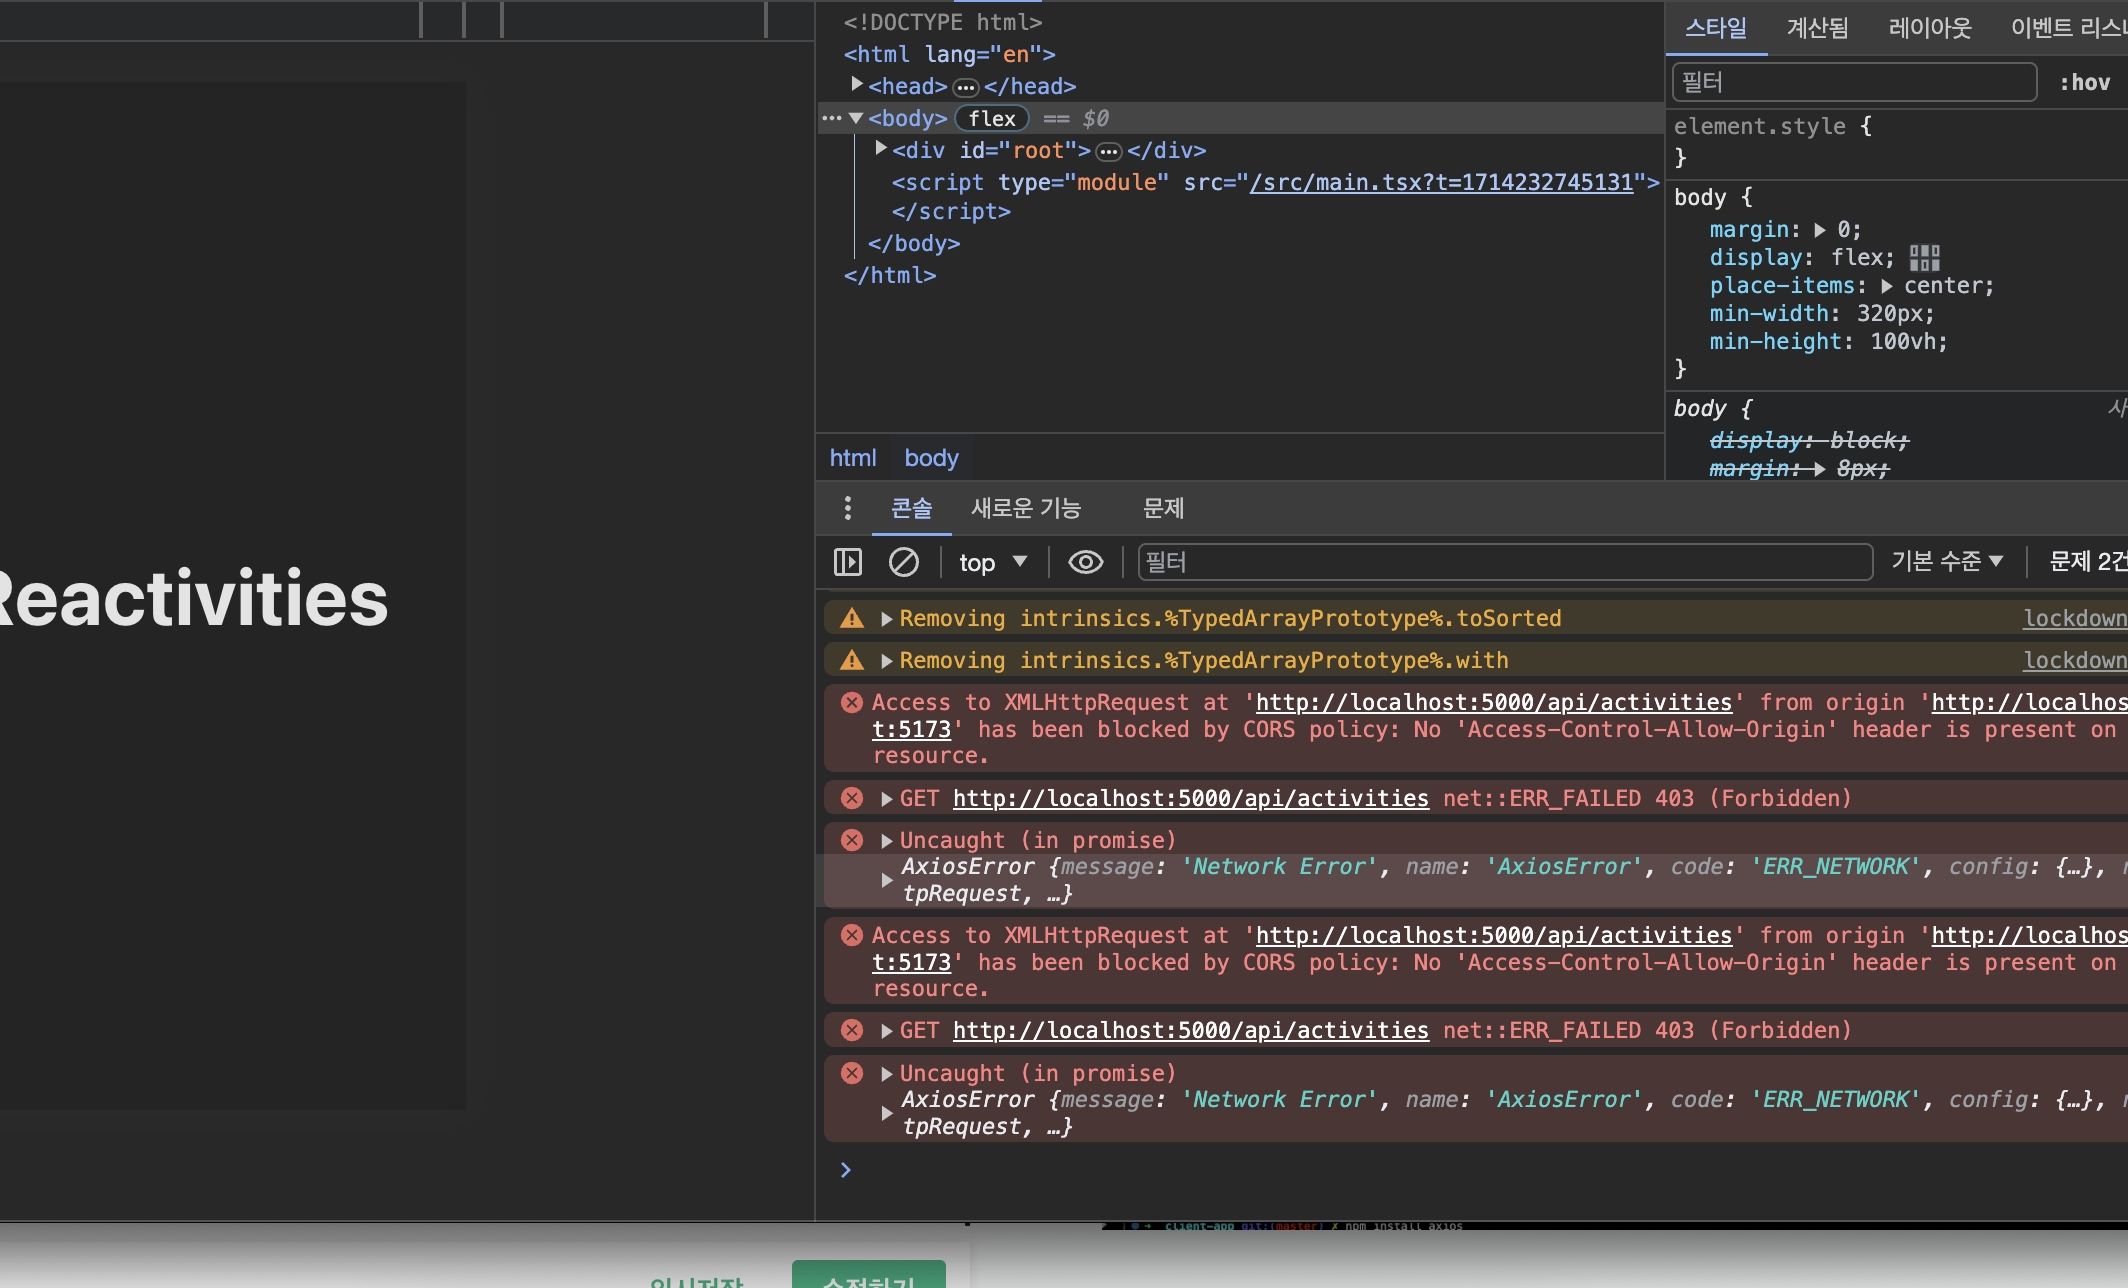Open lockdown source link of toSorted warning
The image size is (2128, 1288).
pos(2074,618)
